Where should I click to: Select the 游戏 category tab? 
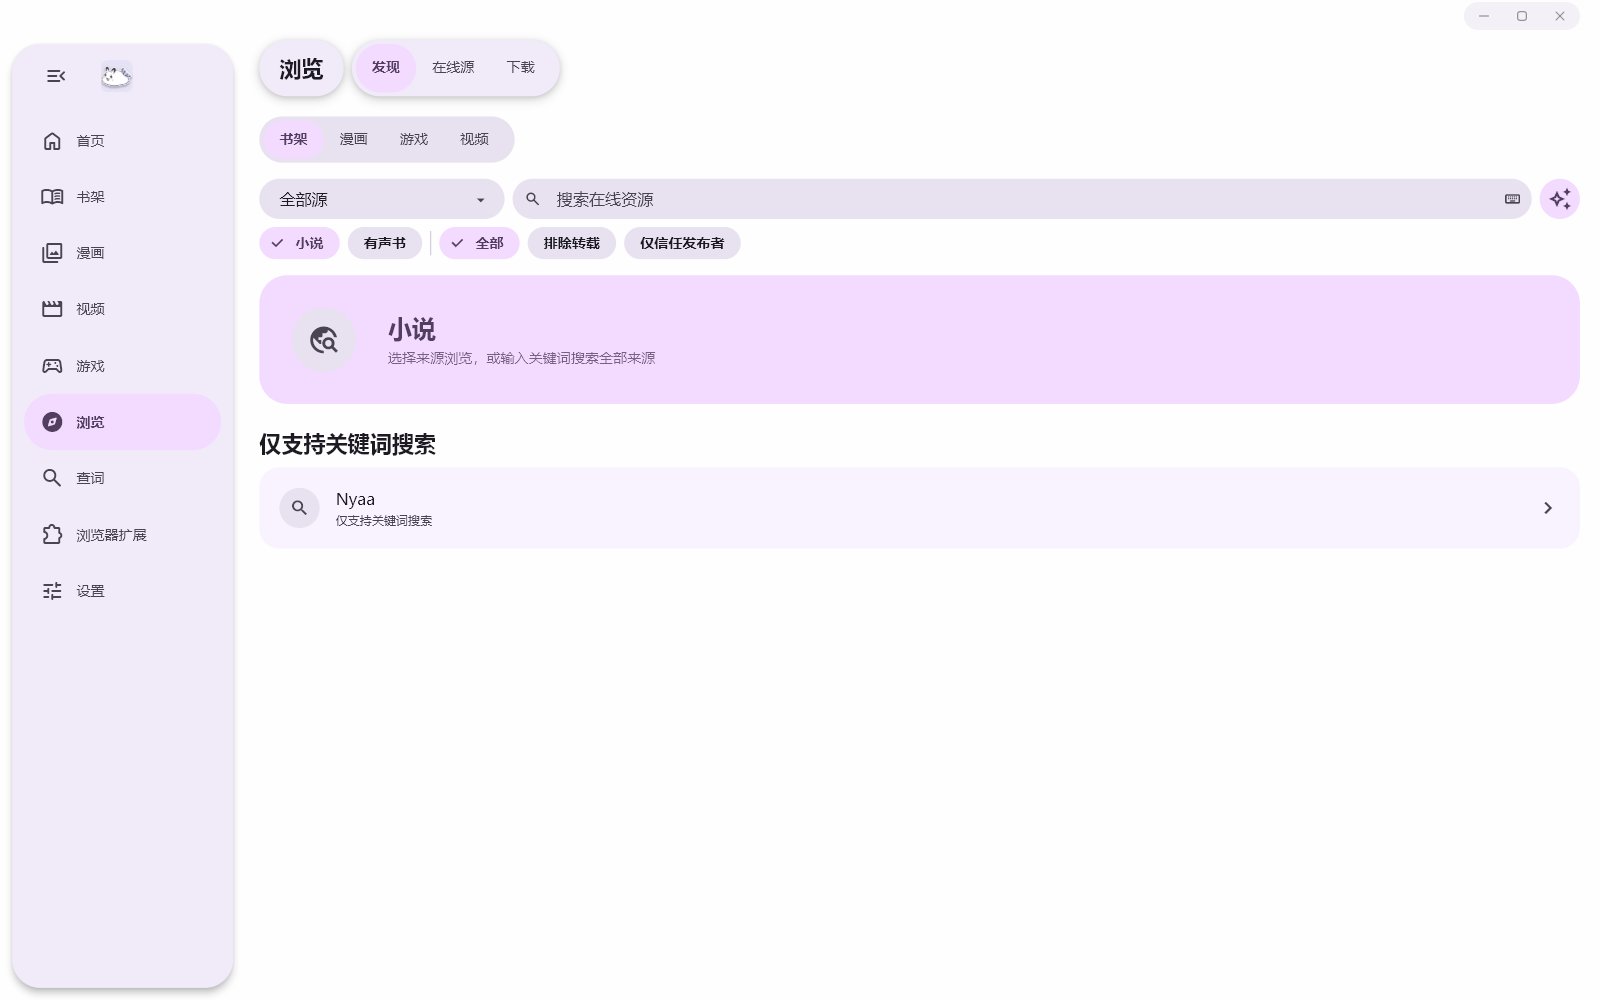pyautogui.click(x=413, y=139)
